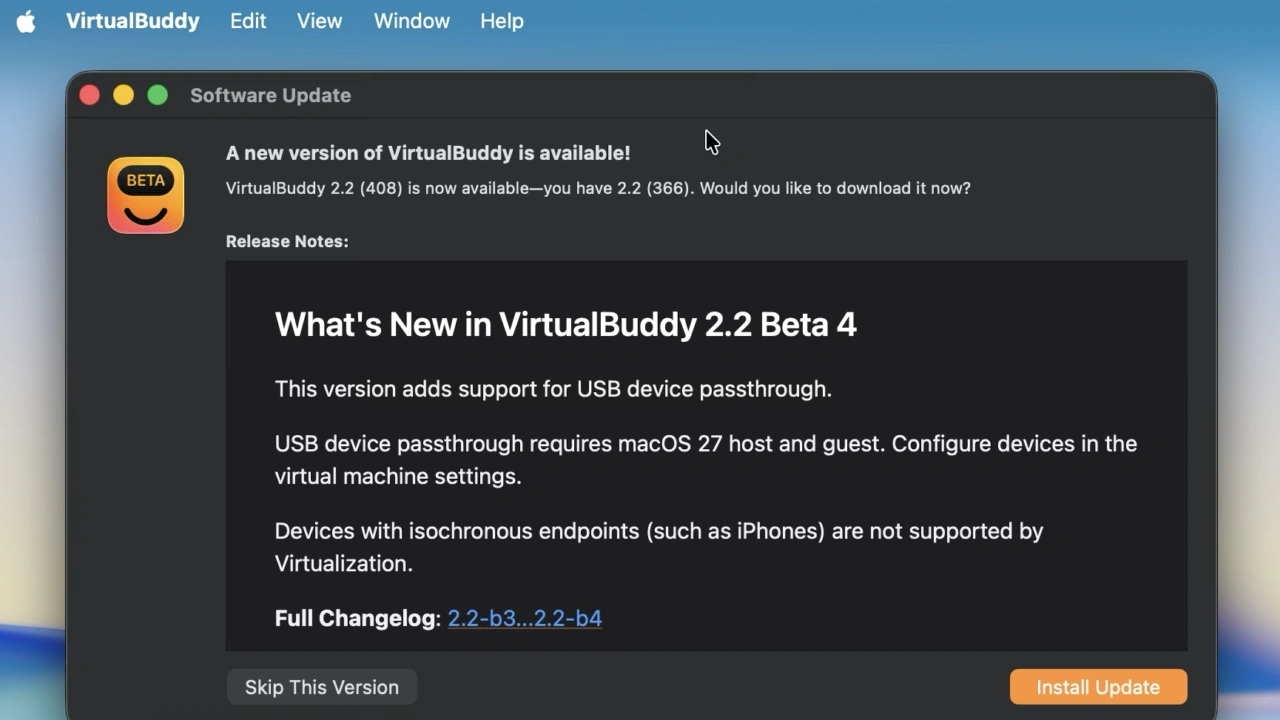
Task: Open the Window menu
Action: click(x=412, y=21)
